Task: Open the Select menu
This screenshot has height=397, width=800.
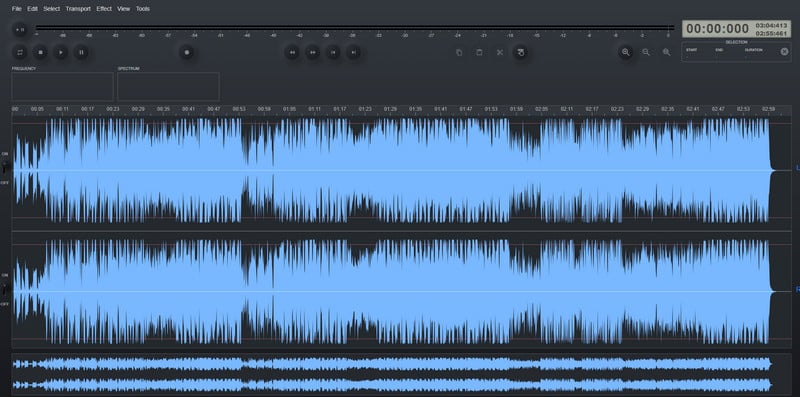Action: coord(52,9)
